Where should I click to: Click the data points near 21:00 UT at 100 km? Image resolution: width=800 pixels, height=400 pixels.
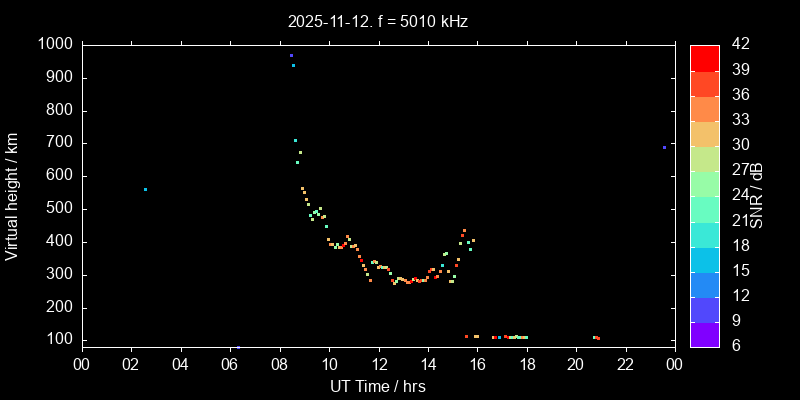click(x=595, y=337)
